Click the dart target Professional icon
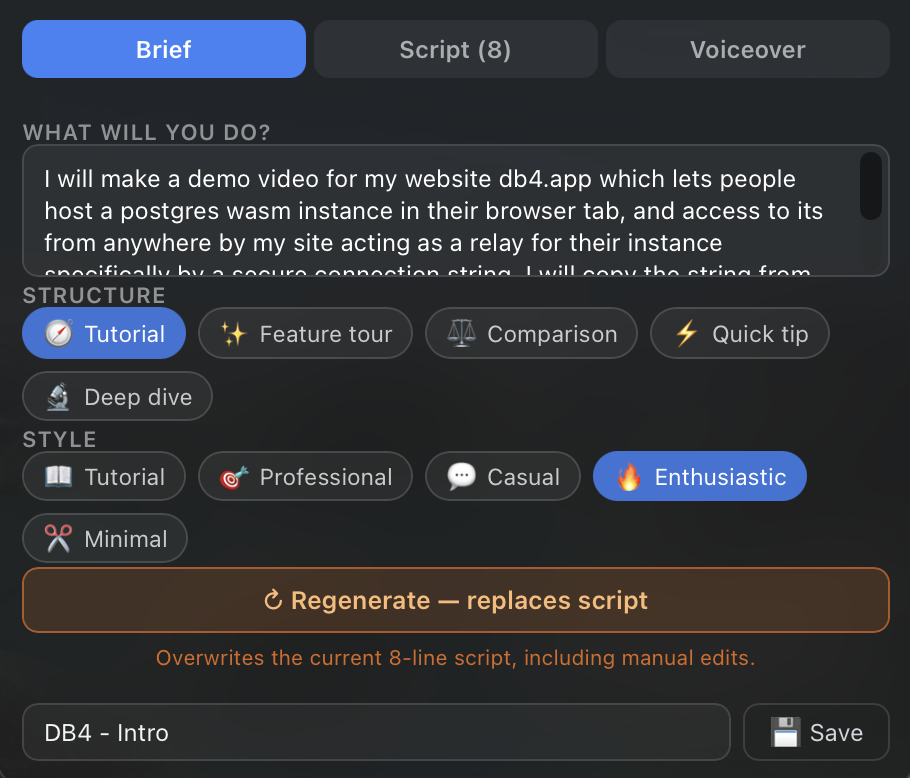Viewport: 910px width, 778px height. tap(233, 477)
